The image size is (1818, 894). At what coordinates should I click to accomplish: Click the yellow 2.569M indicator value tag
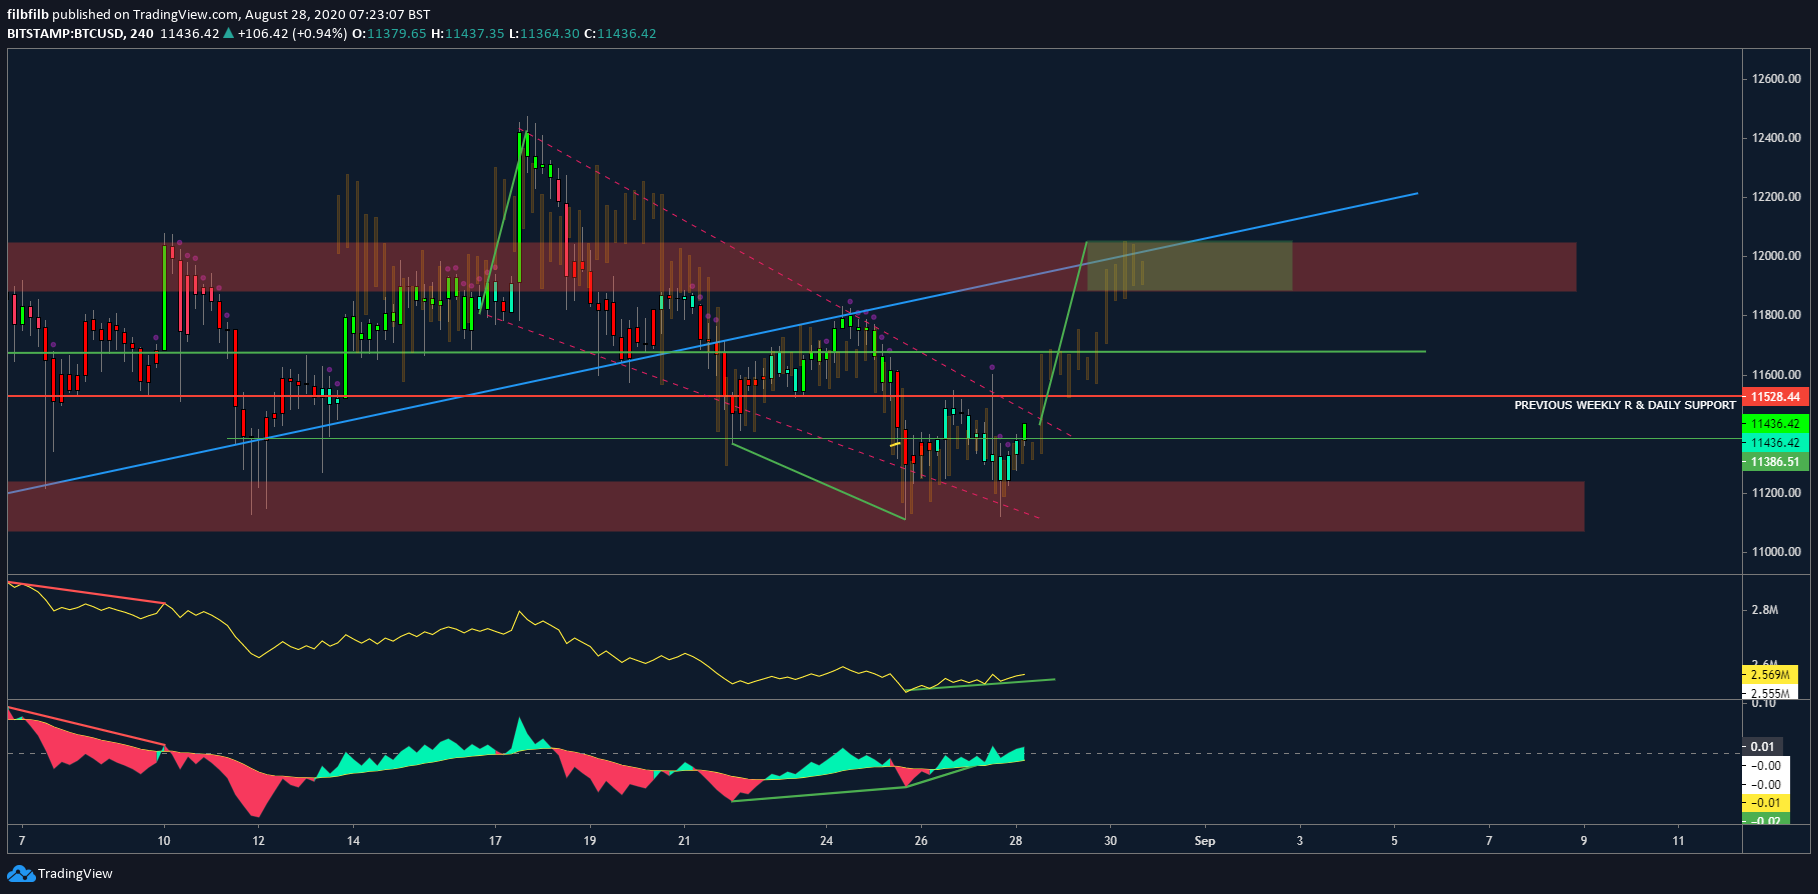[1770, 675]
